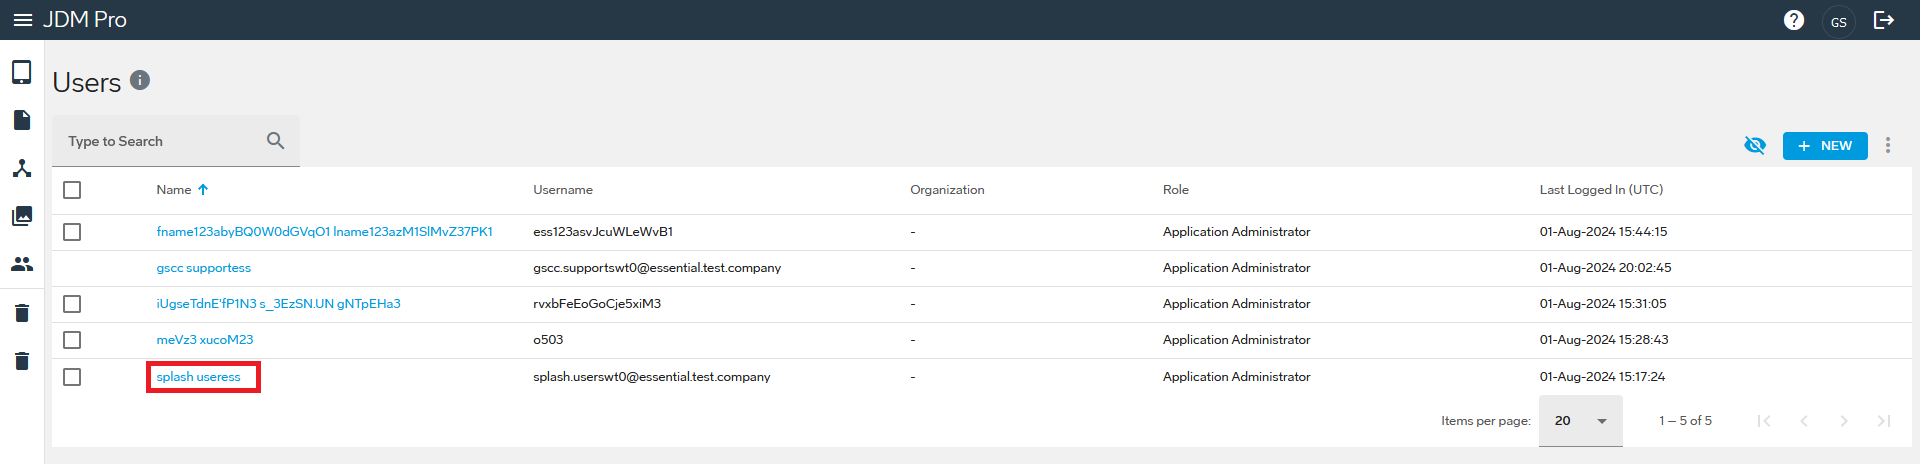Tick checkbox for iUgseTdnE'fP1N3 user
The width and height of the screenshot is (1920, 464).
72,304
